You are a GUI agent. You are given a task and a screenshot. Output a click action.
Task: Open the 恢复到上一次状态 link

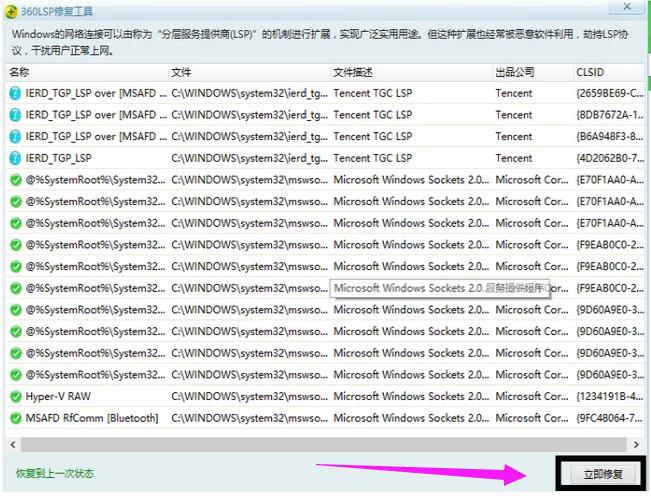pyautogui.click(x=55, y=474)
